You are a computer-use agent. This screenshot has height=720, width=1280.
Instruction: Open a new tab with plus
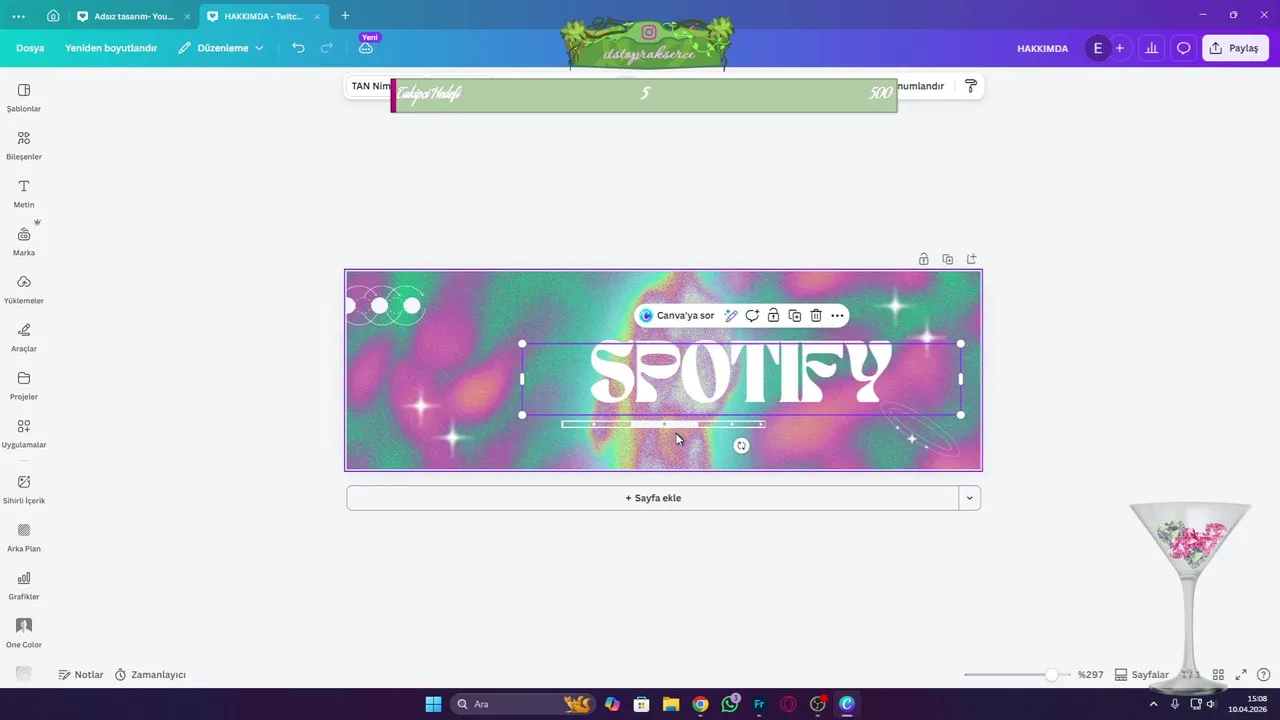tap(345, 16)
